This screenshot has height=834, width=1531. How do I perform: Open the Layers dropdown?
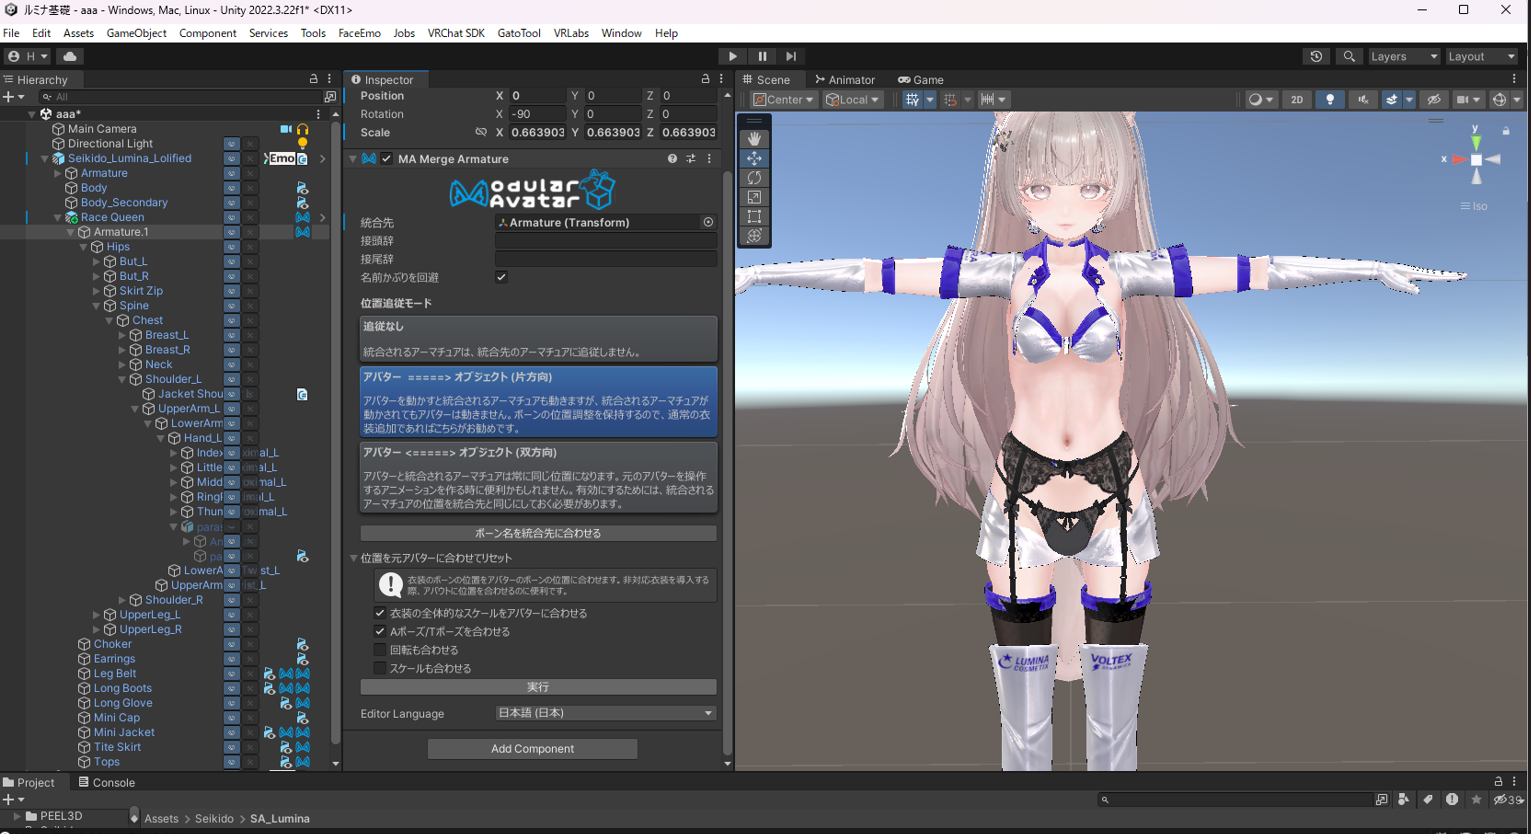pos(1404,57)
